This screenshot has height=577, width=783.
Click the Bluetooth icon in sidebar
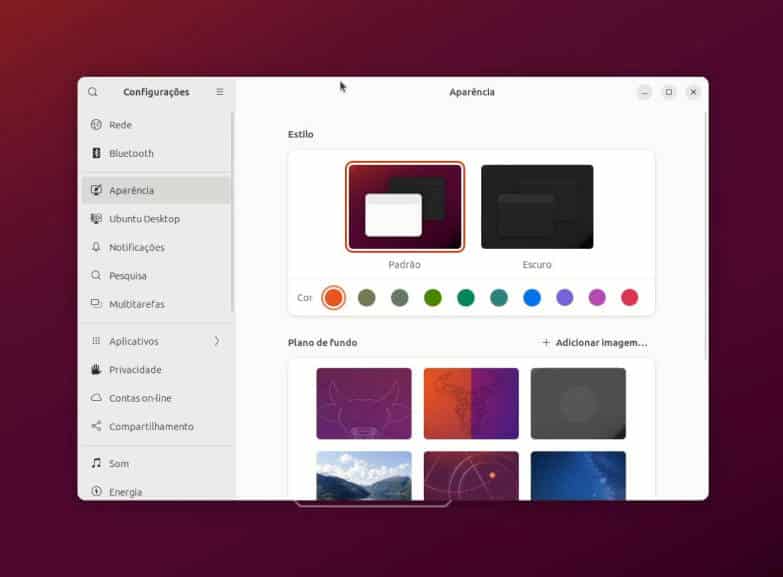coord(96,153)
